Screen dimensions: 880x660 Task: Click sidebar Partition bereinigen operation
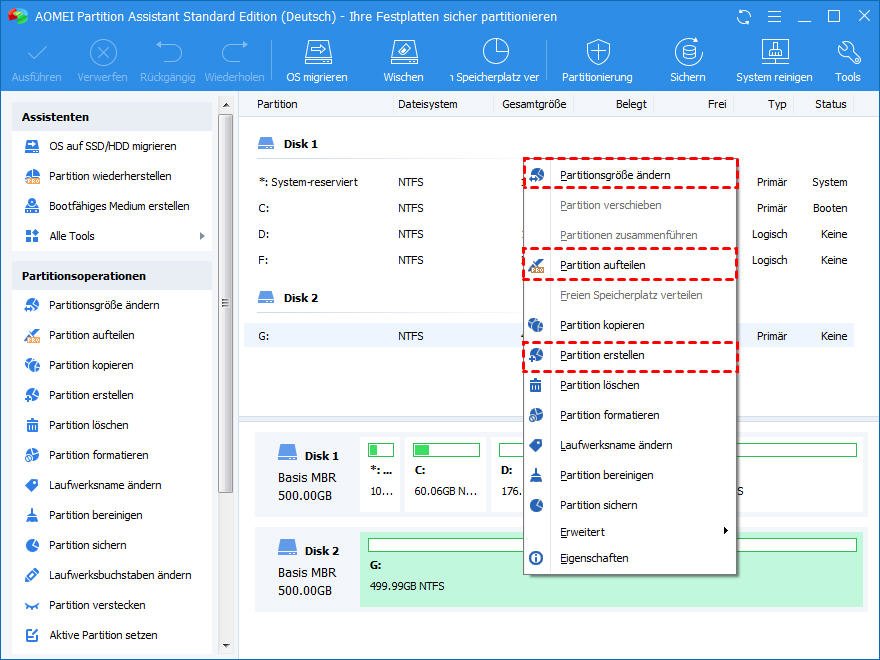tap(96, 515)
